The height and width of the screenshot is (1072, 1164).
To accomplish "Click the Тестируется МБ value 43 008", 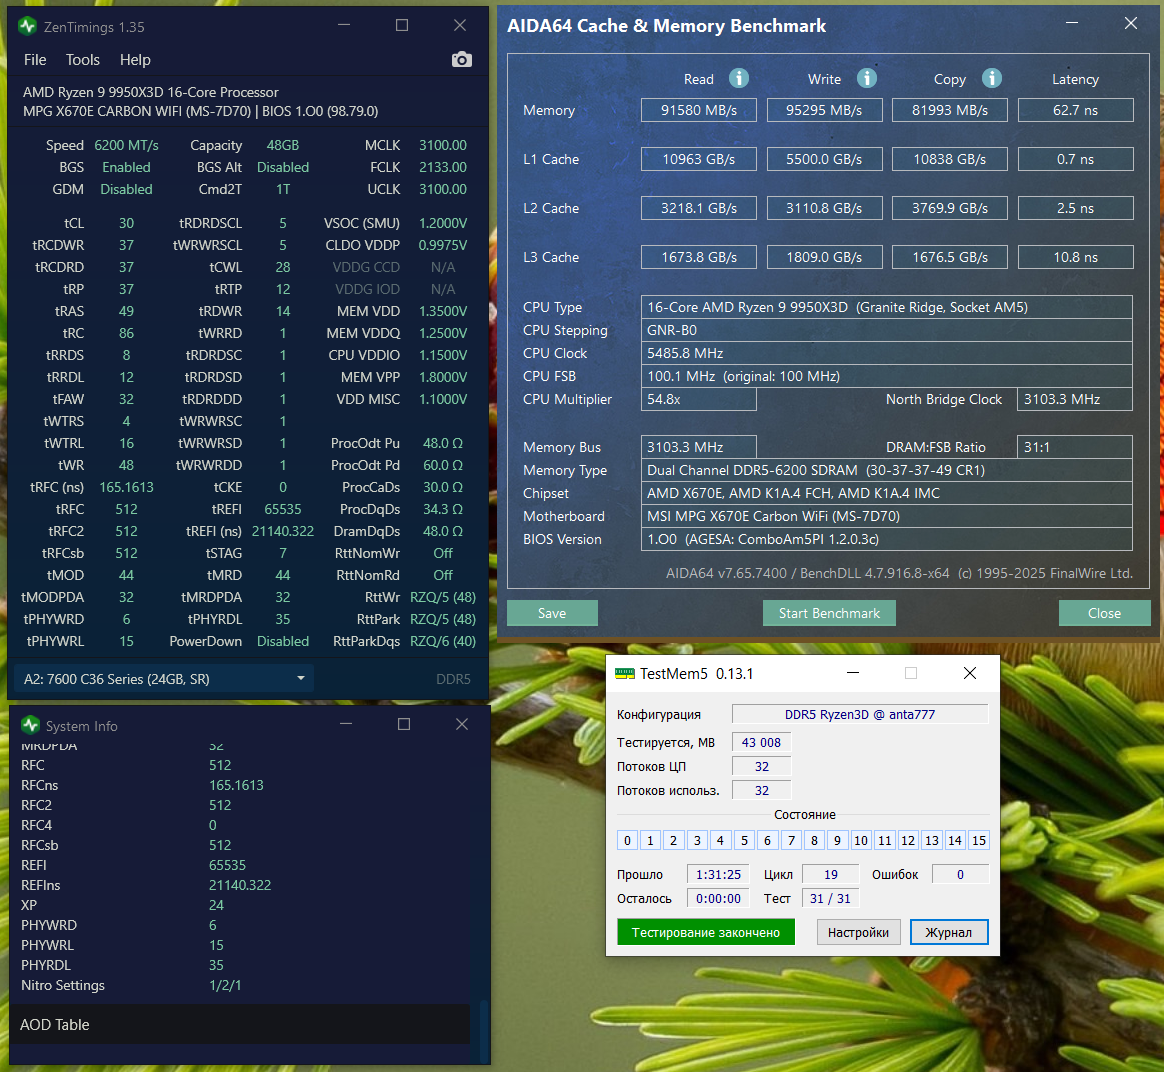I will 762,742.
